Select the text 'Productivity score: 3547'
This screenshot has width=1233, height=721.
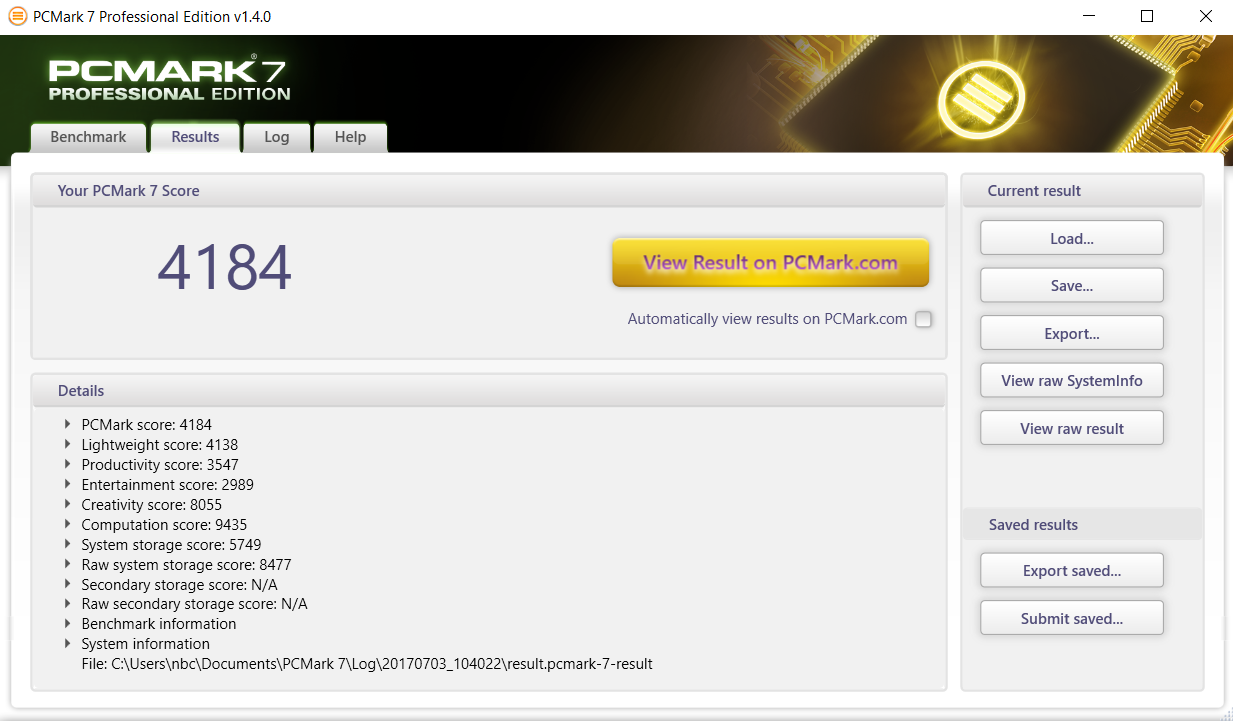tap(160, 465)
